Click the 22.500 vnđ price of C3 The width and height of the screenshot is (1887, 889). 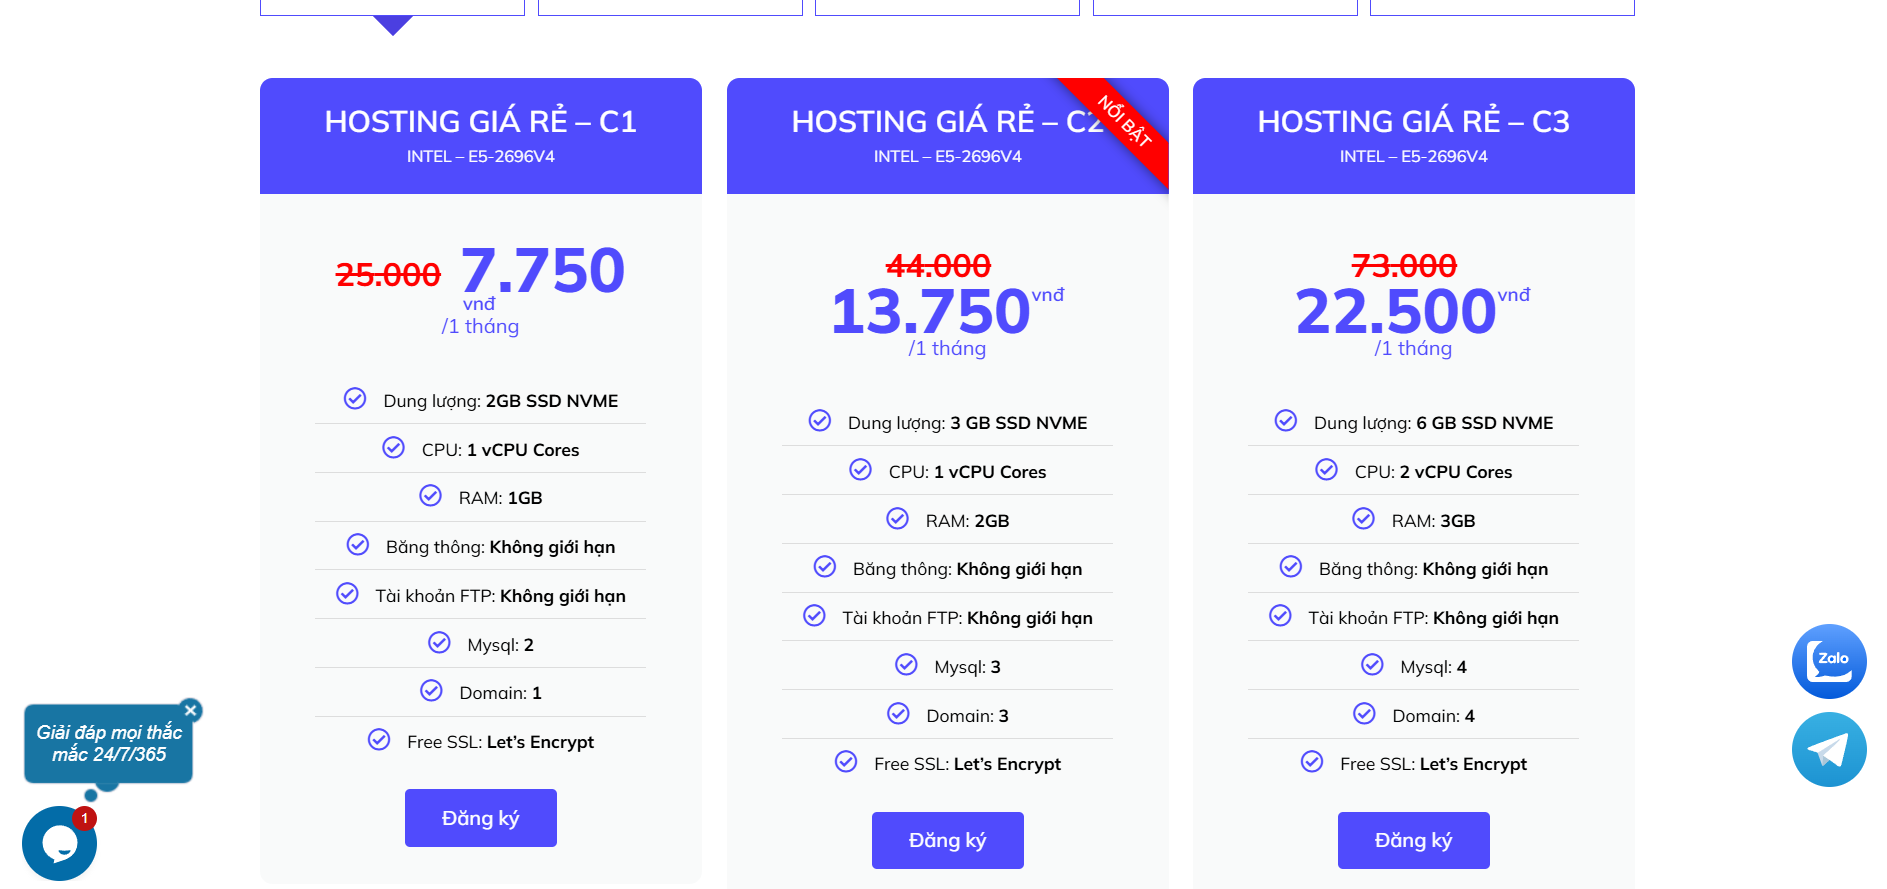tap(1396, 311)
